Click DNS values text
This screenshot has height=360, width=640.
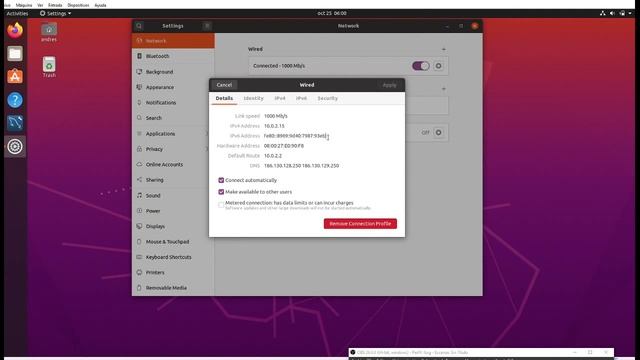[x=301, y=166]
